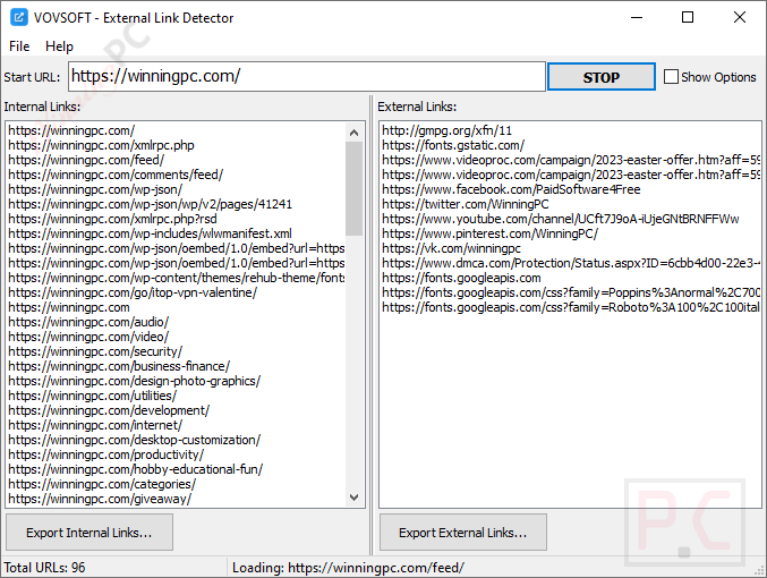767x578 pixels.
Task: Click the Start URL input field
Action: (307, 76)
